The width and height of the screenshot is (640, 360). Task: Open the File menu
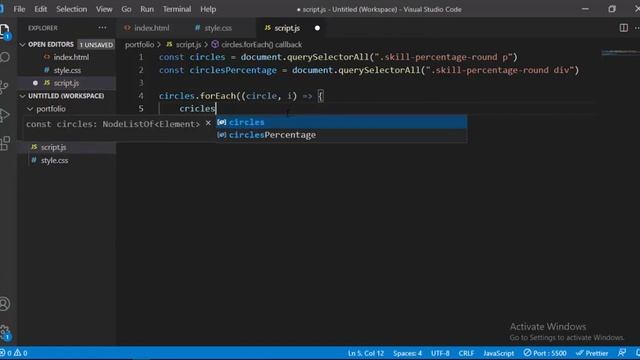point(19,9)
